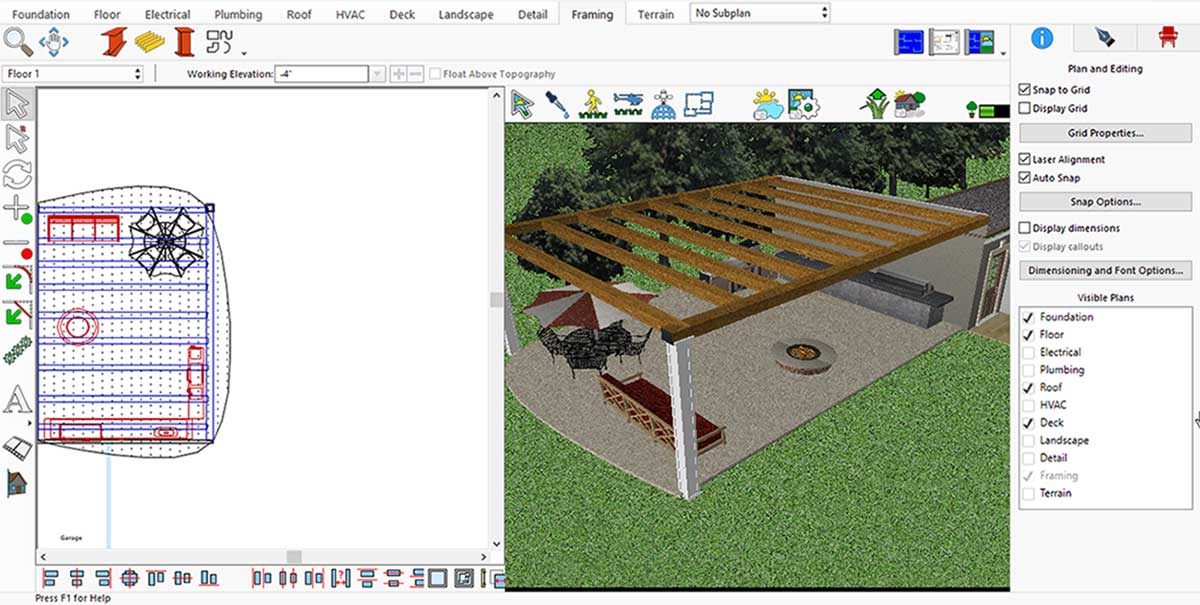The image size is (1200, 605).
Task: Open Snap Options dialog
Action: point(1105,202)
